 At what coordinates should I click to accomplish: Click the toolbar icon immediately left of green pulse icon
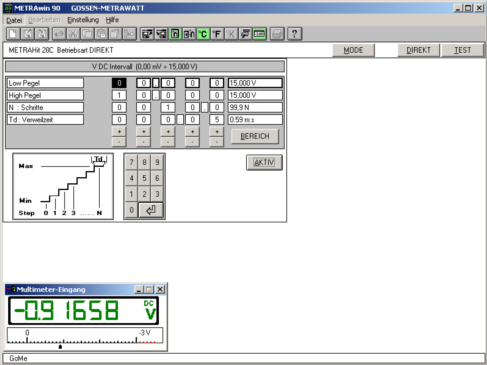pos(161,34)
